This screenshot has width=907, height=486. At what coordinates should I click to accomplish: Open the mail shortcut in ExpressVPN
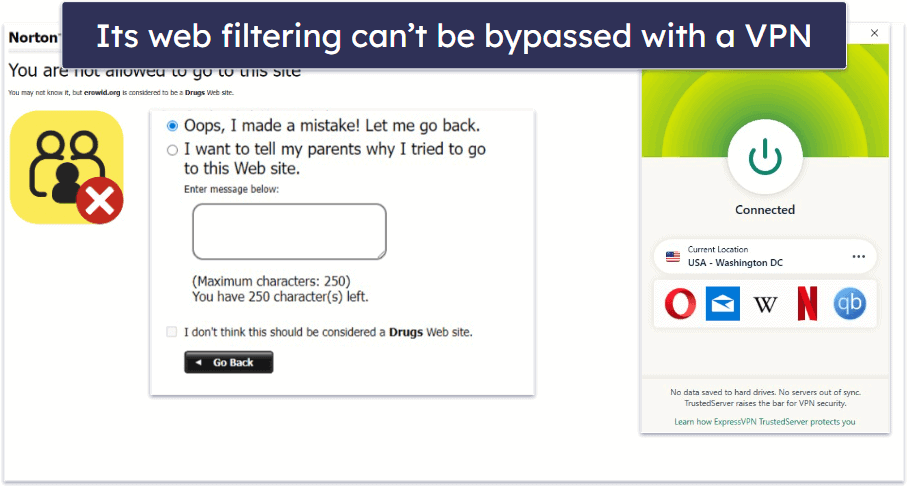pos(722,304)
